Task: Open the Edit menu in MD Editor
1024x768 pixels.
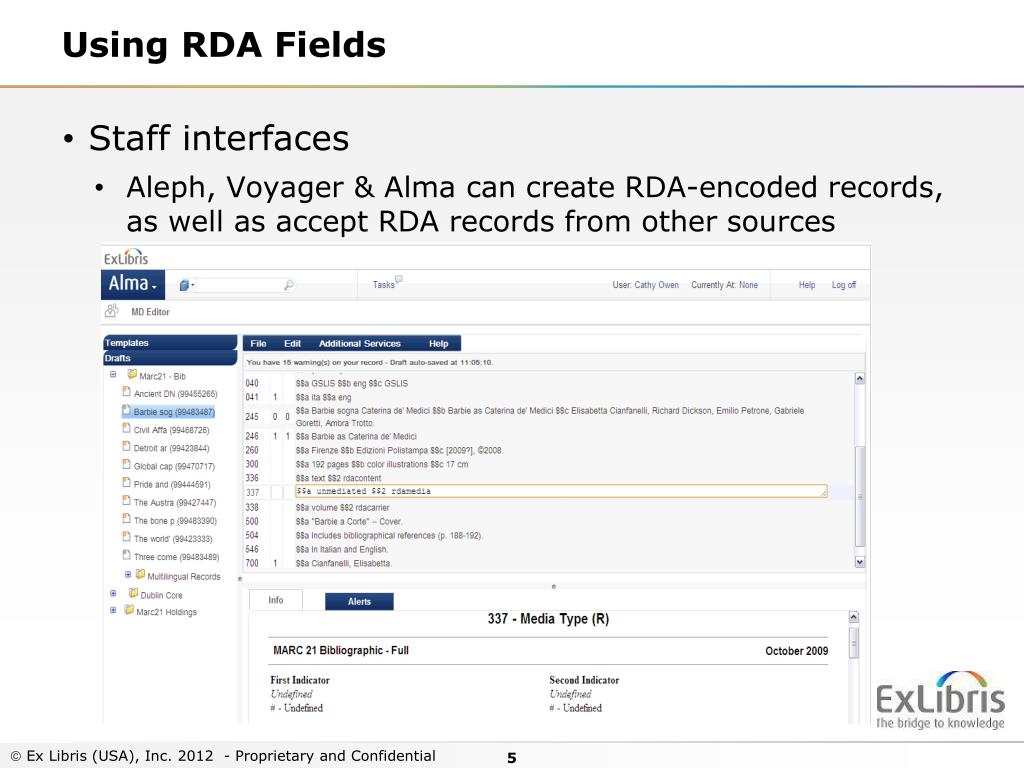Action: pyautogui.click(x=292, y=344)
